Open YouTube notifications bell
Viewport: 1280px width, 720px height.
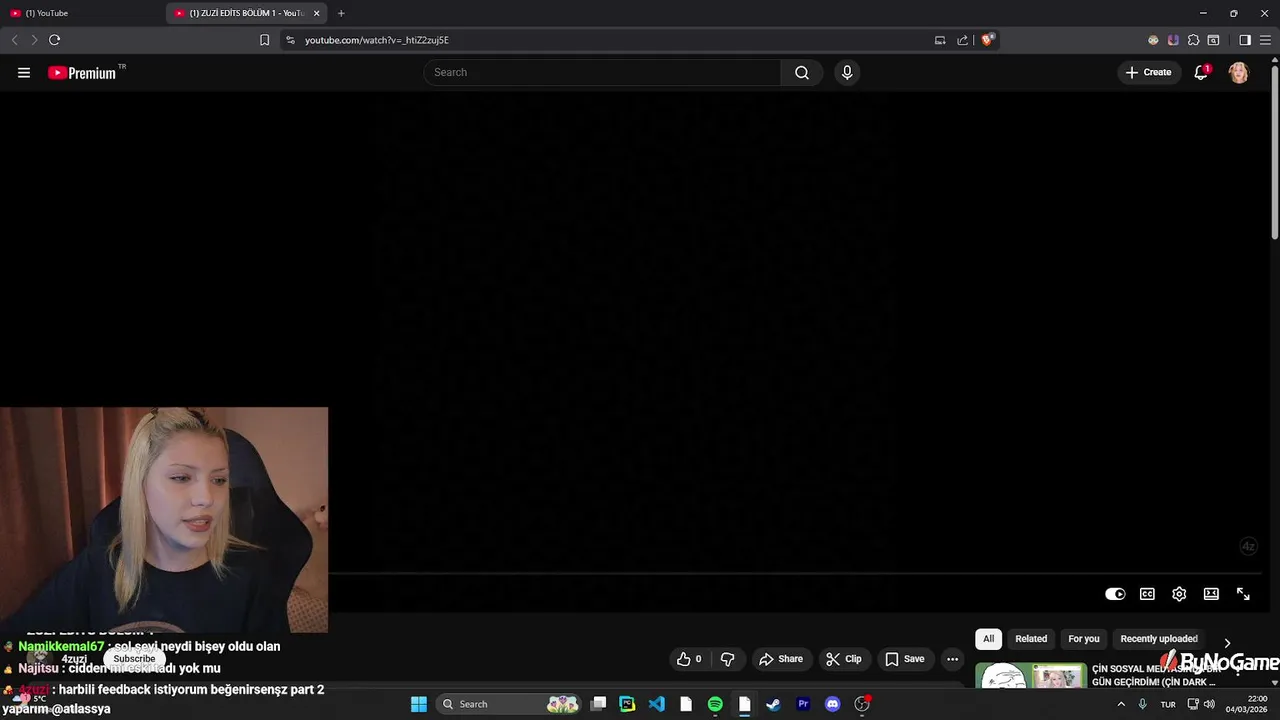click(x=1201, y=73)
